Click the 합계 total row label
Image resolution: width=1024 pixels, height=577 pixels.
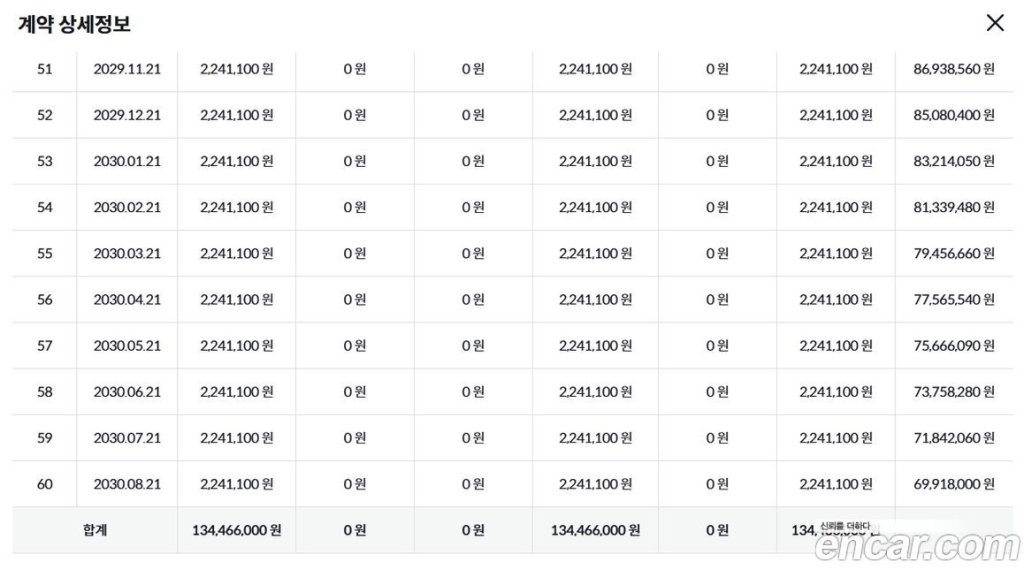[95, 530]
